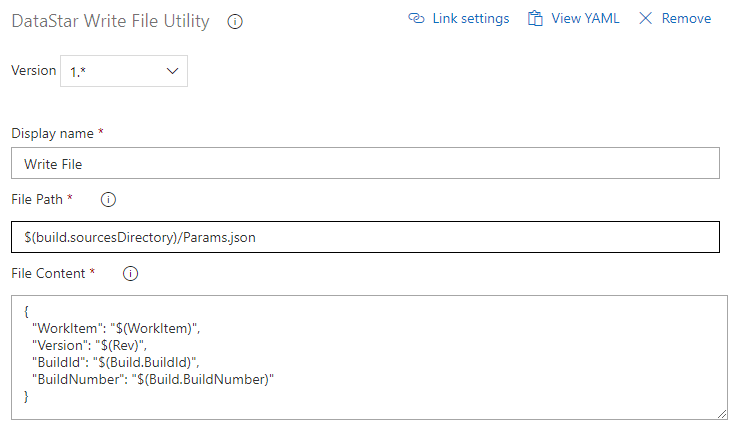This screenshot has height=436, width=744.
Task: Place cursor on the "WorkItem" line
Action: pyautogui.click(x=120, y=327)
